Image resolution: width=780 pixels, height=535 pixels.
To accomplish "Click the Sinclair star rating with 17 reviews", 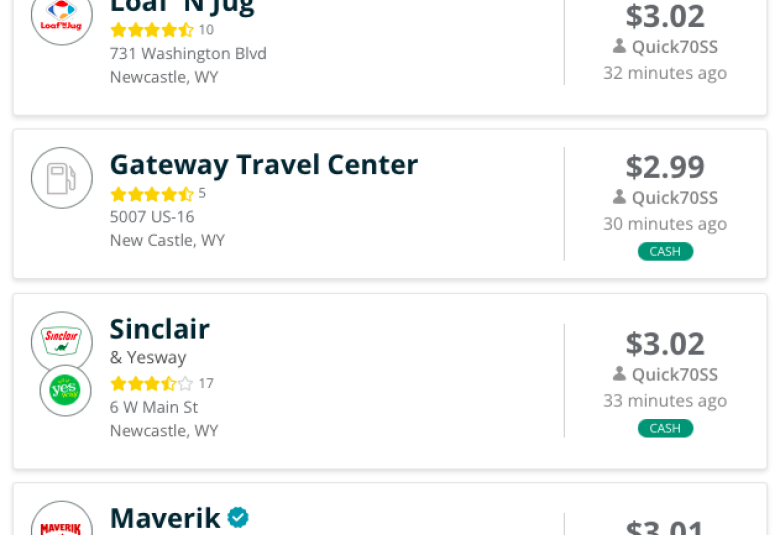I will [152, 383].
